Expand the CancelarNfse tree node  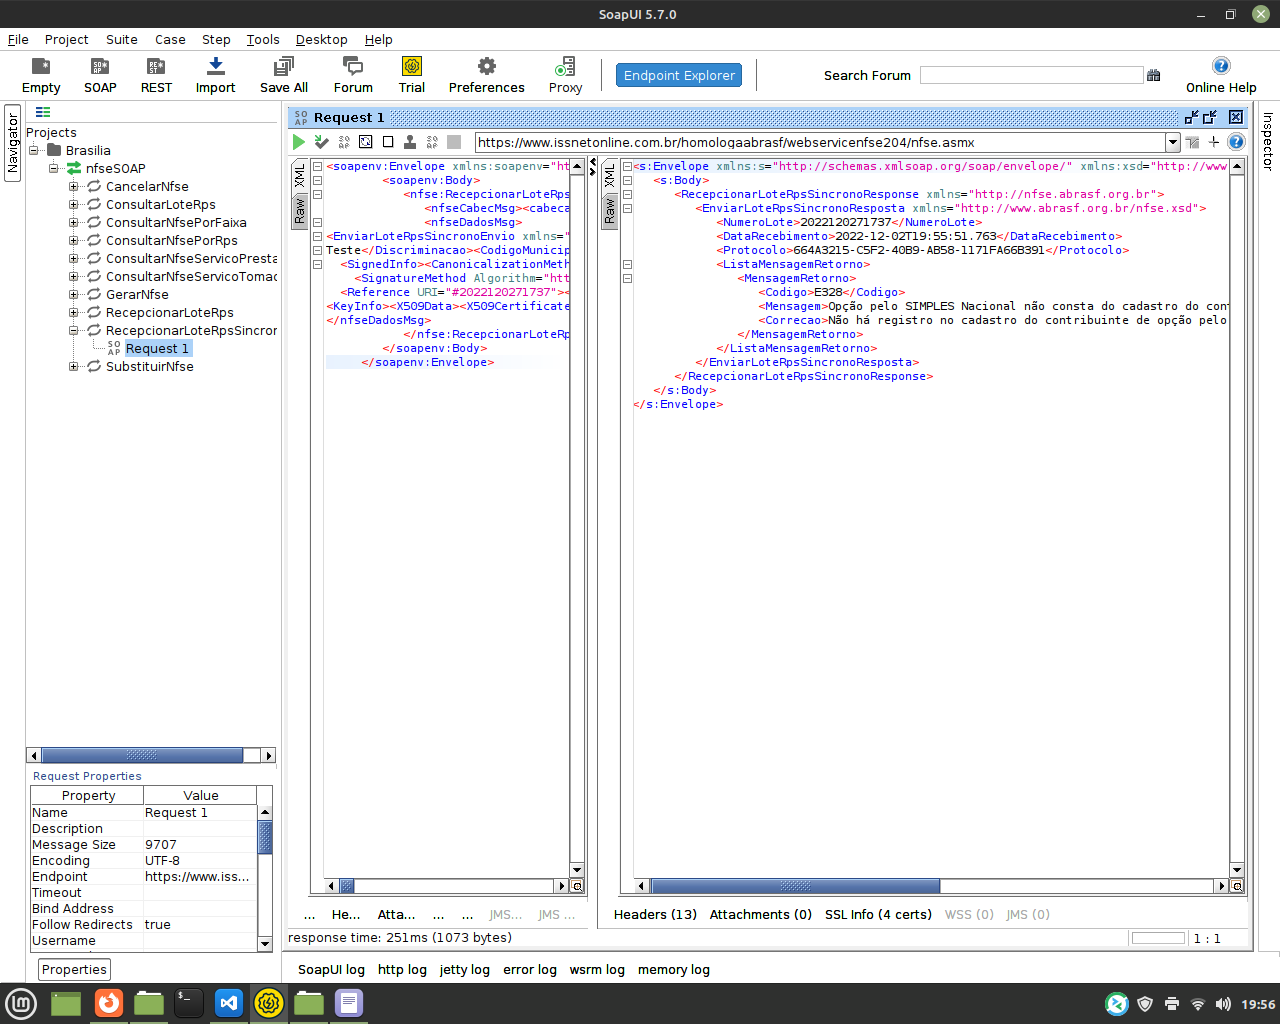tap(73, 186)
